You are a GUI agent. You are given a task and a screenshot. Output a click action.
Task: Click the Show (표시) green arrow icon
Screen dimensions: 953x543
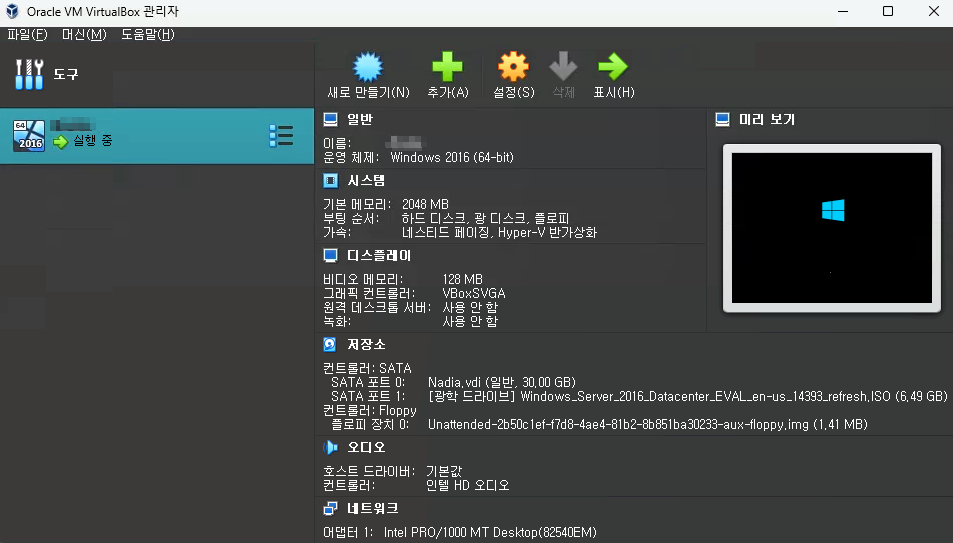(613, 66)
